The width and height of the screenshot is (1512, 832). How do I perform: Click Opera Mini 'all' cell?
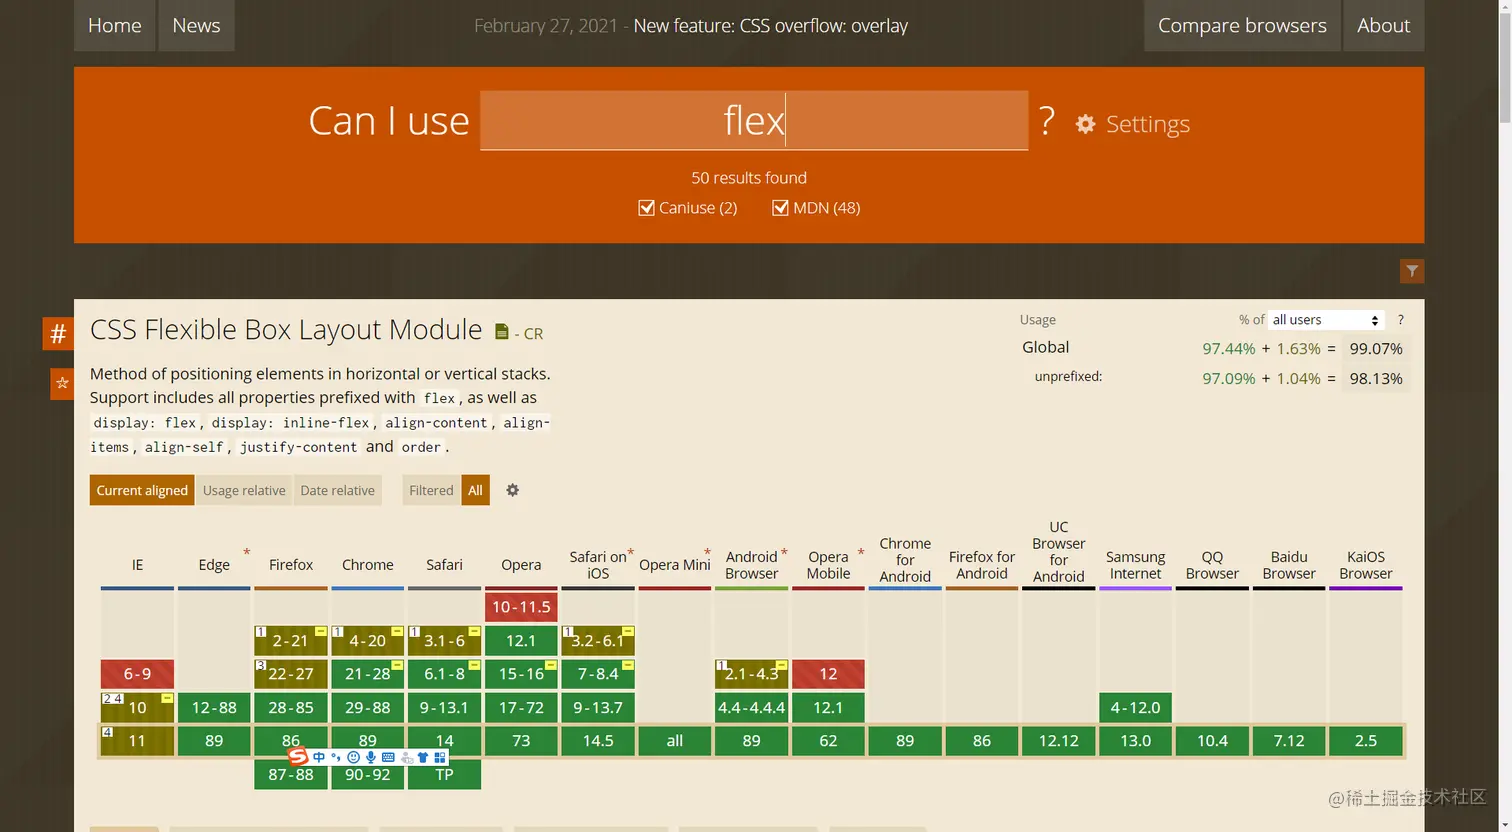tap(675, 741)
